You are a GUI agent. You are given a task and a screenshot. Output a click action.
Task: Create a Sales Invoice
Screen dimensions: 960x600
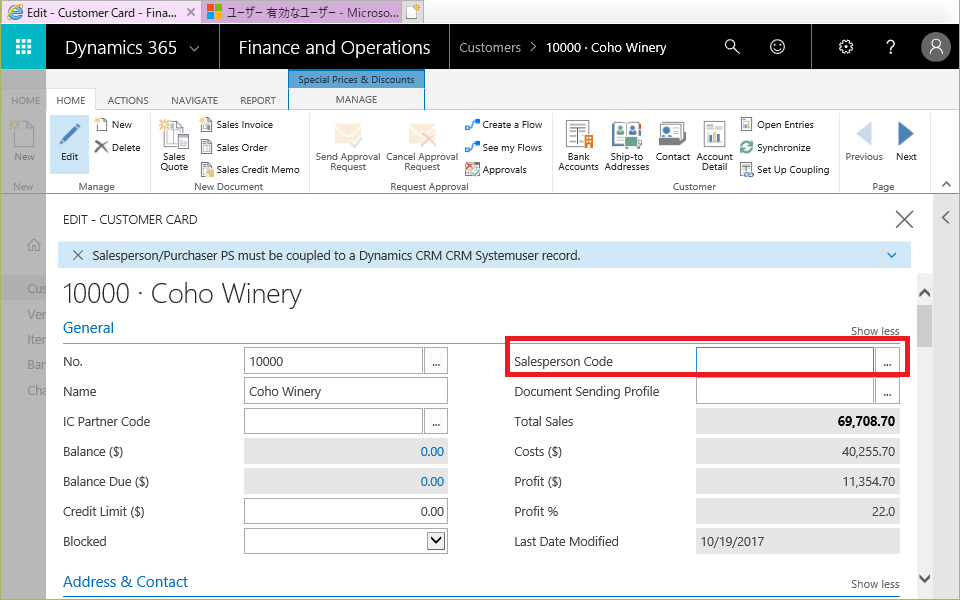point(237,124)
